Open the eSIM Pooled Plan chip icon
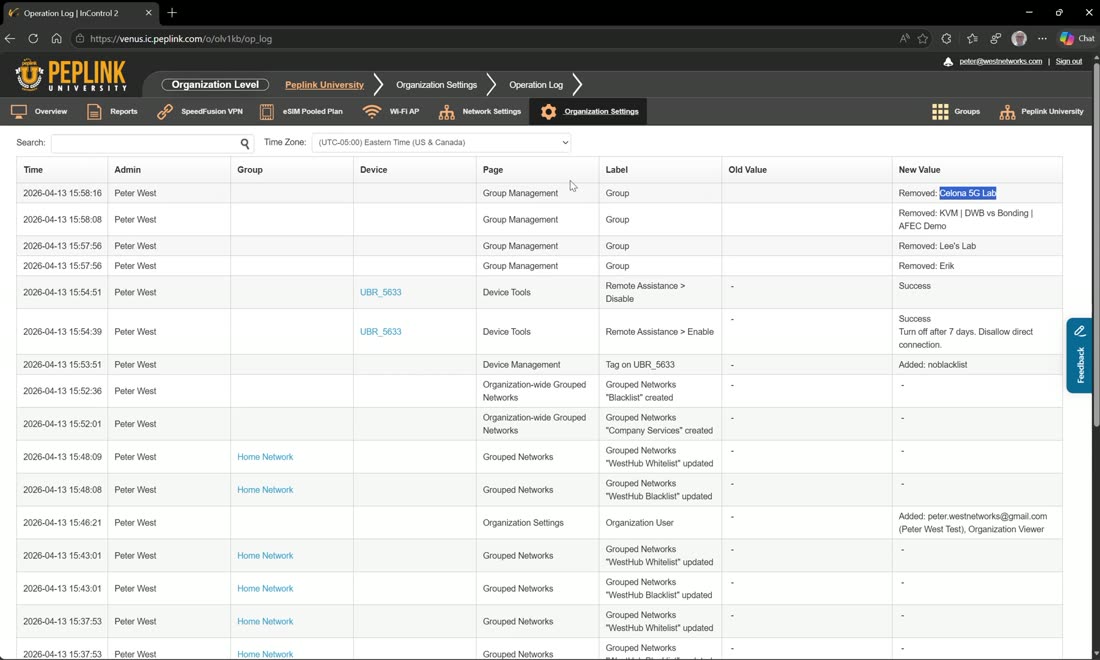Viewport: 1100px width, 660px height. coord(267,112)
